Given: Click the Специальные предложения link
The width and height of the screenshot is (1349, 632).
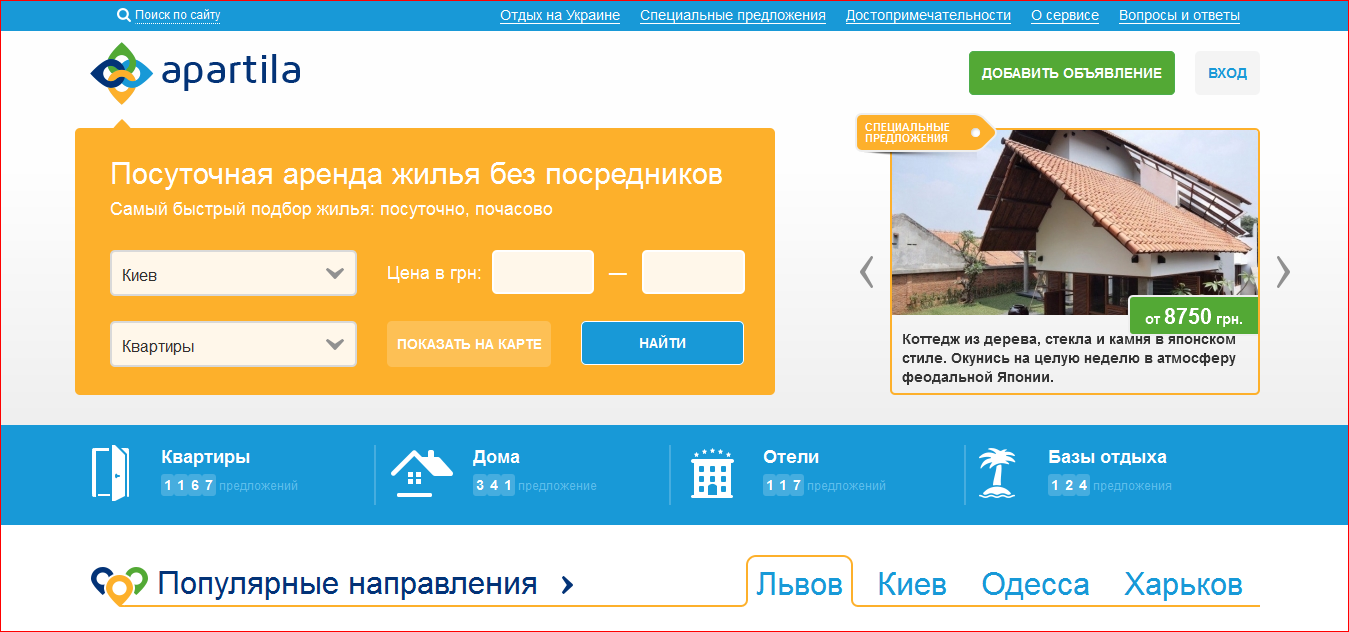Looking at the screenshot, I should tap(733, 15).
